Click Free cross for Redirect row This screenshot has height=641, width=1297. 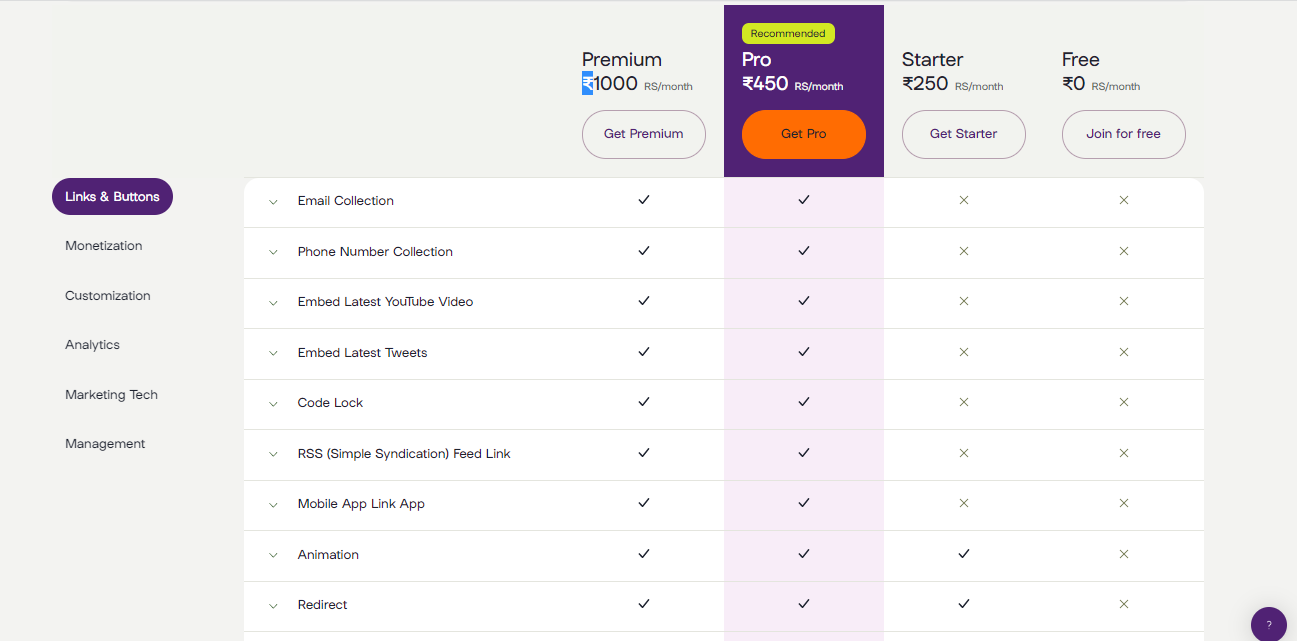[x=1124, y=604]
